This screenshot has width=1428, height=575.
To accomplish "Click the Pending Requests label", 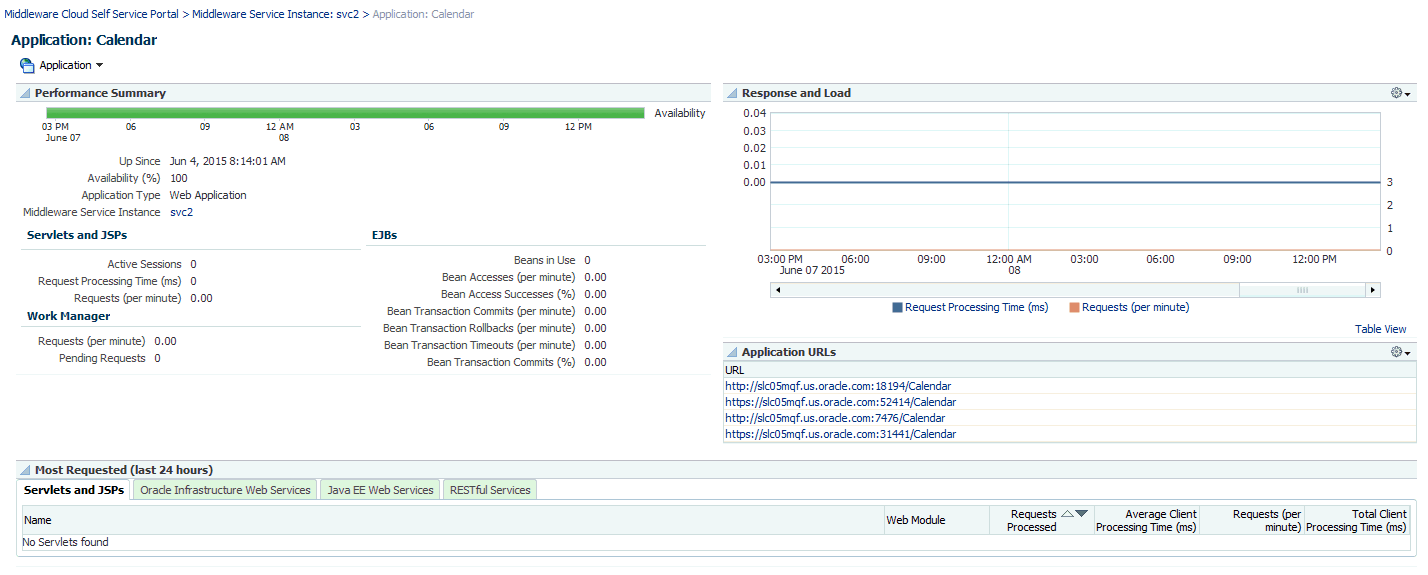I will pyautogui.click(x=102, y=358).
